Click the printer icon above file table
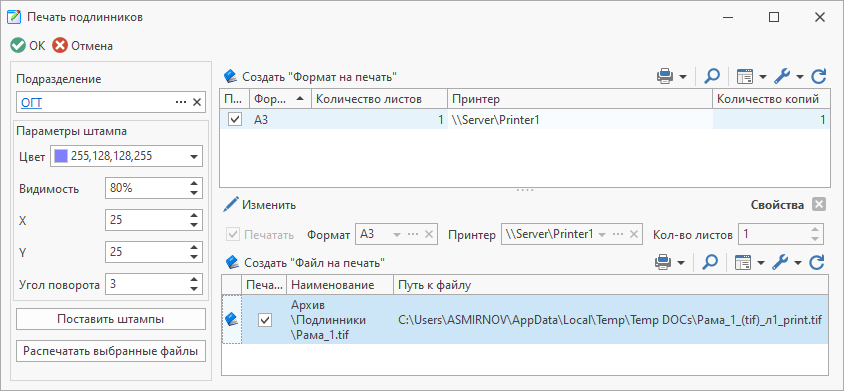The height and width of the screenshot is (391, 844). tap(663, 262)
